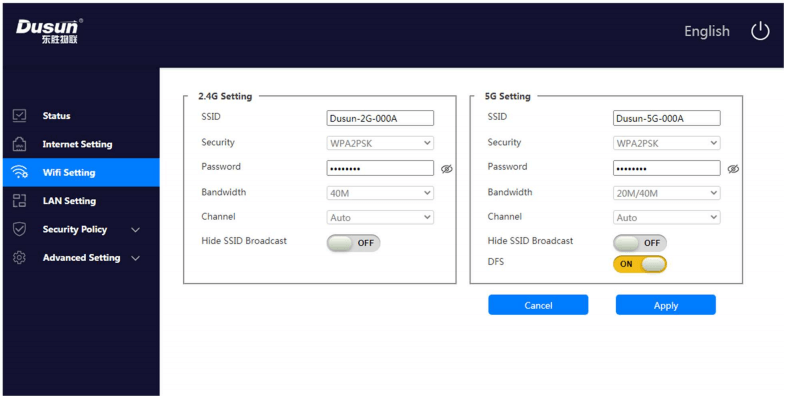The image size is (788, 400).
Task: Click the 5G SSID input field
Action: (666, 119)
